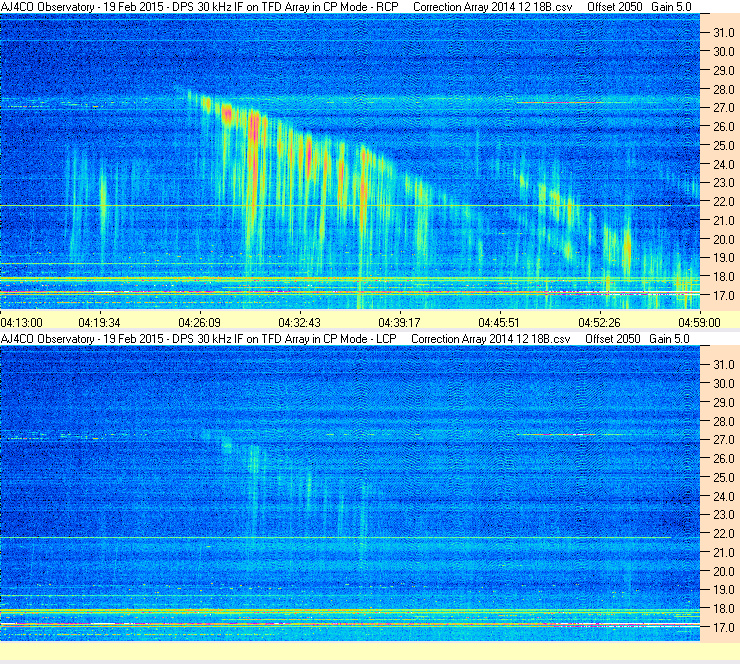Select the 17.0 frequency label on LCP panel

click(x=724, y=628)
